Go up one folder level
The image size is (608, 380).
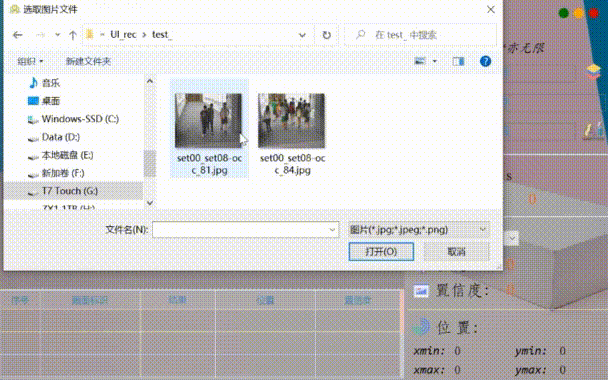pyautogui.click(x=73, y=35)
